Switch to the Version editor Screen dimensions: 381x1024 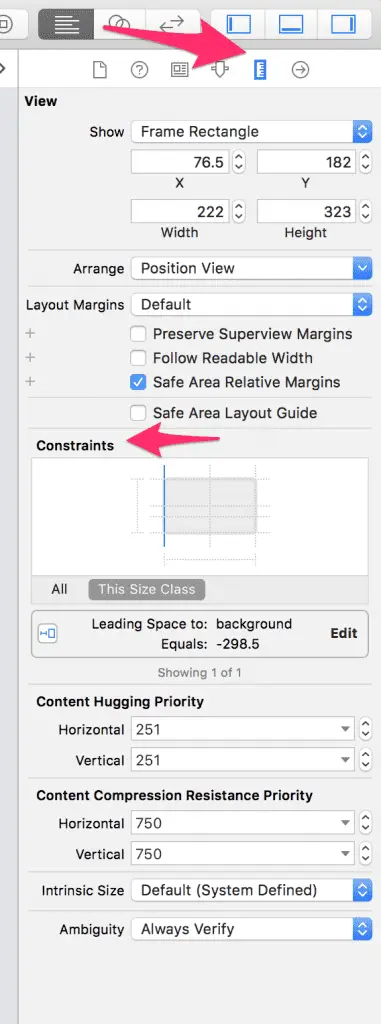(172, 24)
